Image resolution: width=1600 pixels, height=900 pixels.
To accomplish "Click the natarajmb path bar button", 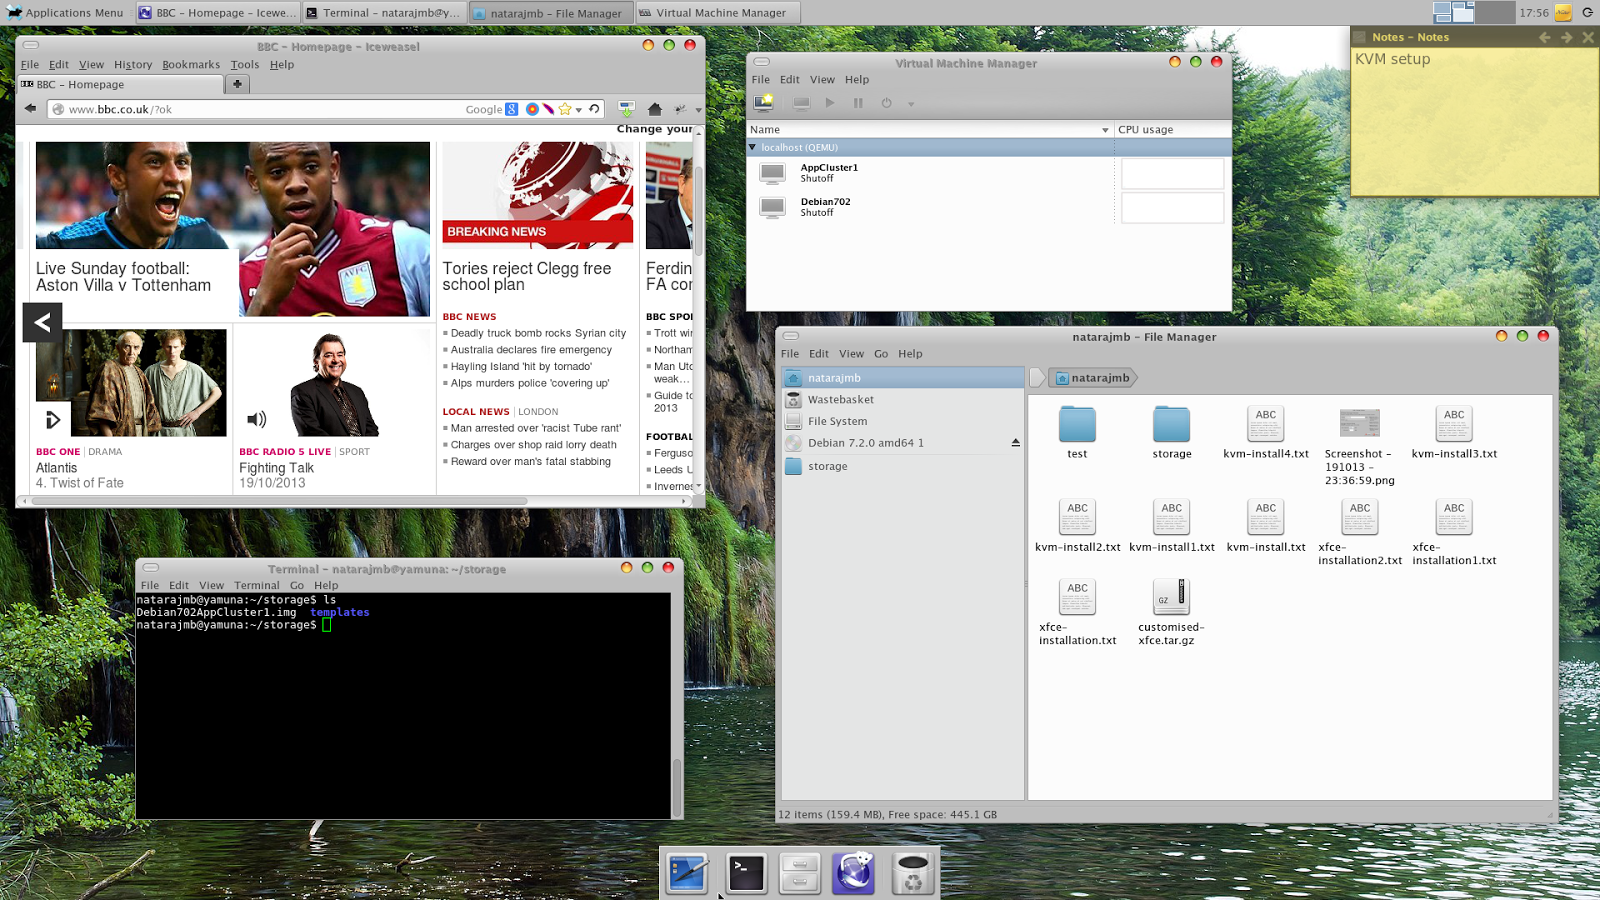I will (x=1094, y=378).
